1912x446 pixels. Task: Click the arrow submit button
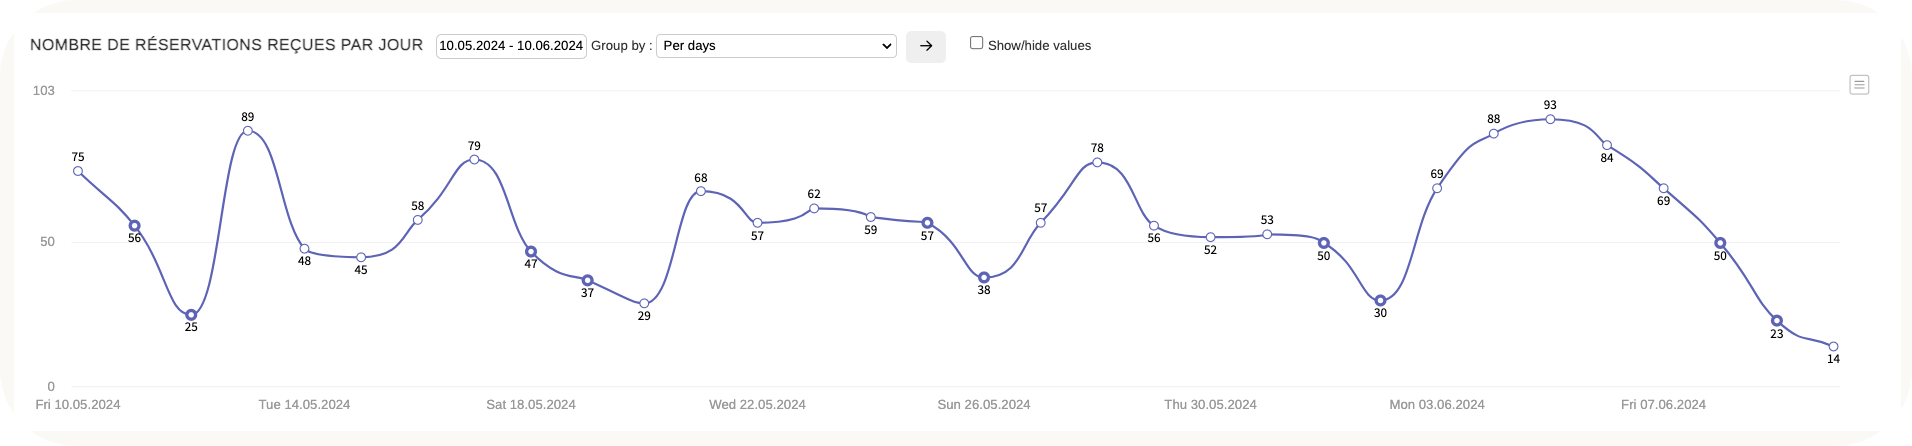point(925,46)
